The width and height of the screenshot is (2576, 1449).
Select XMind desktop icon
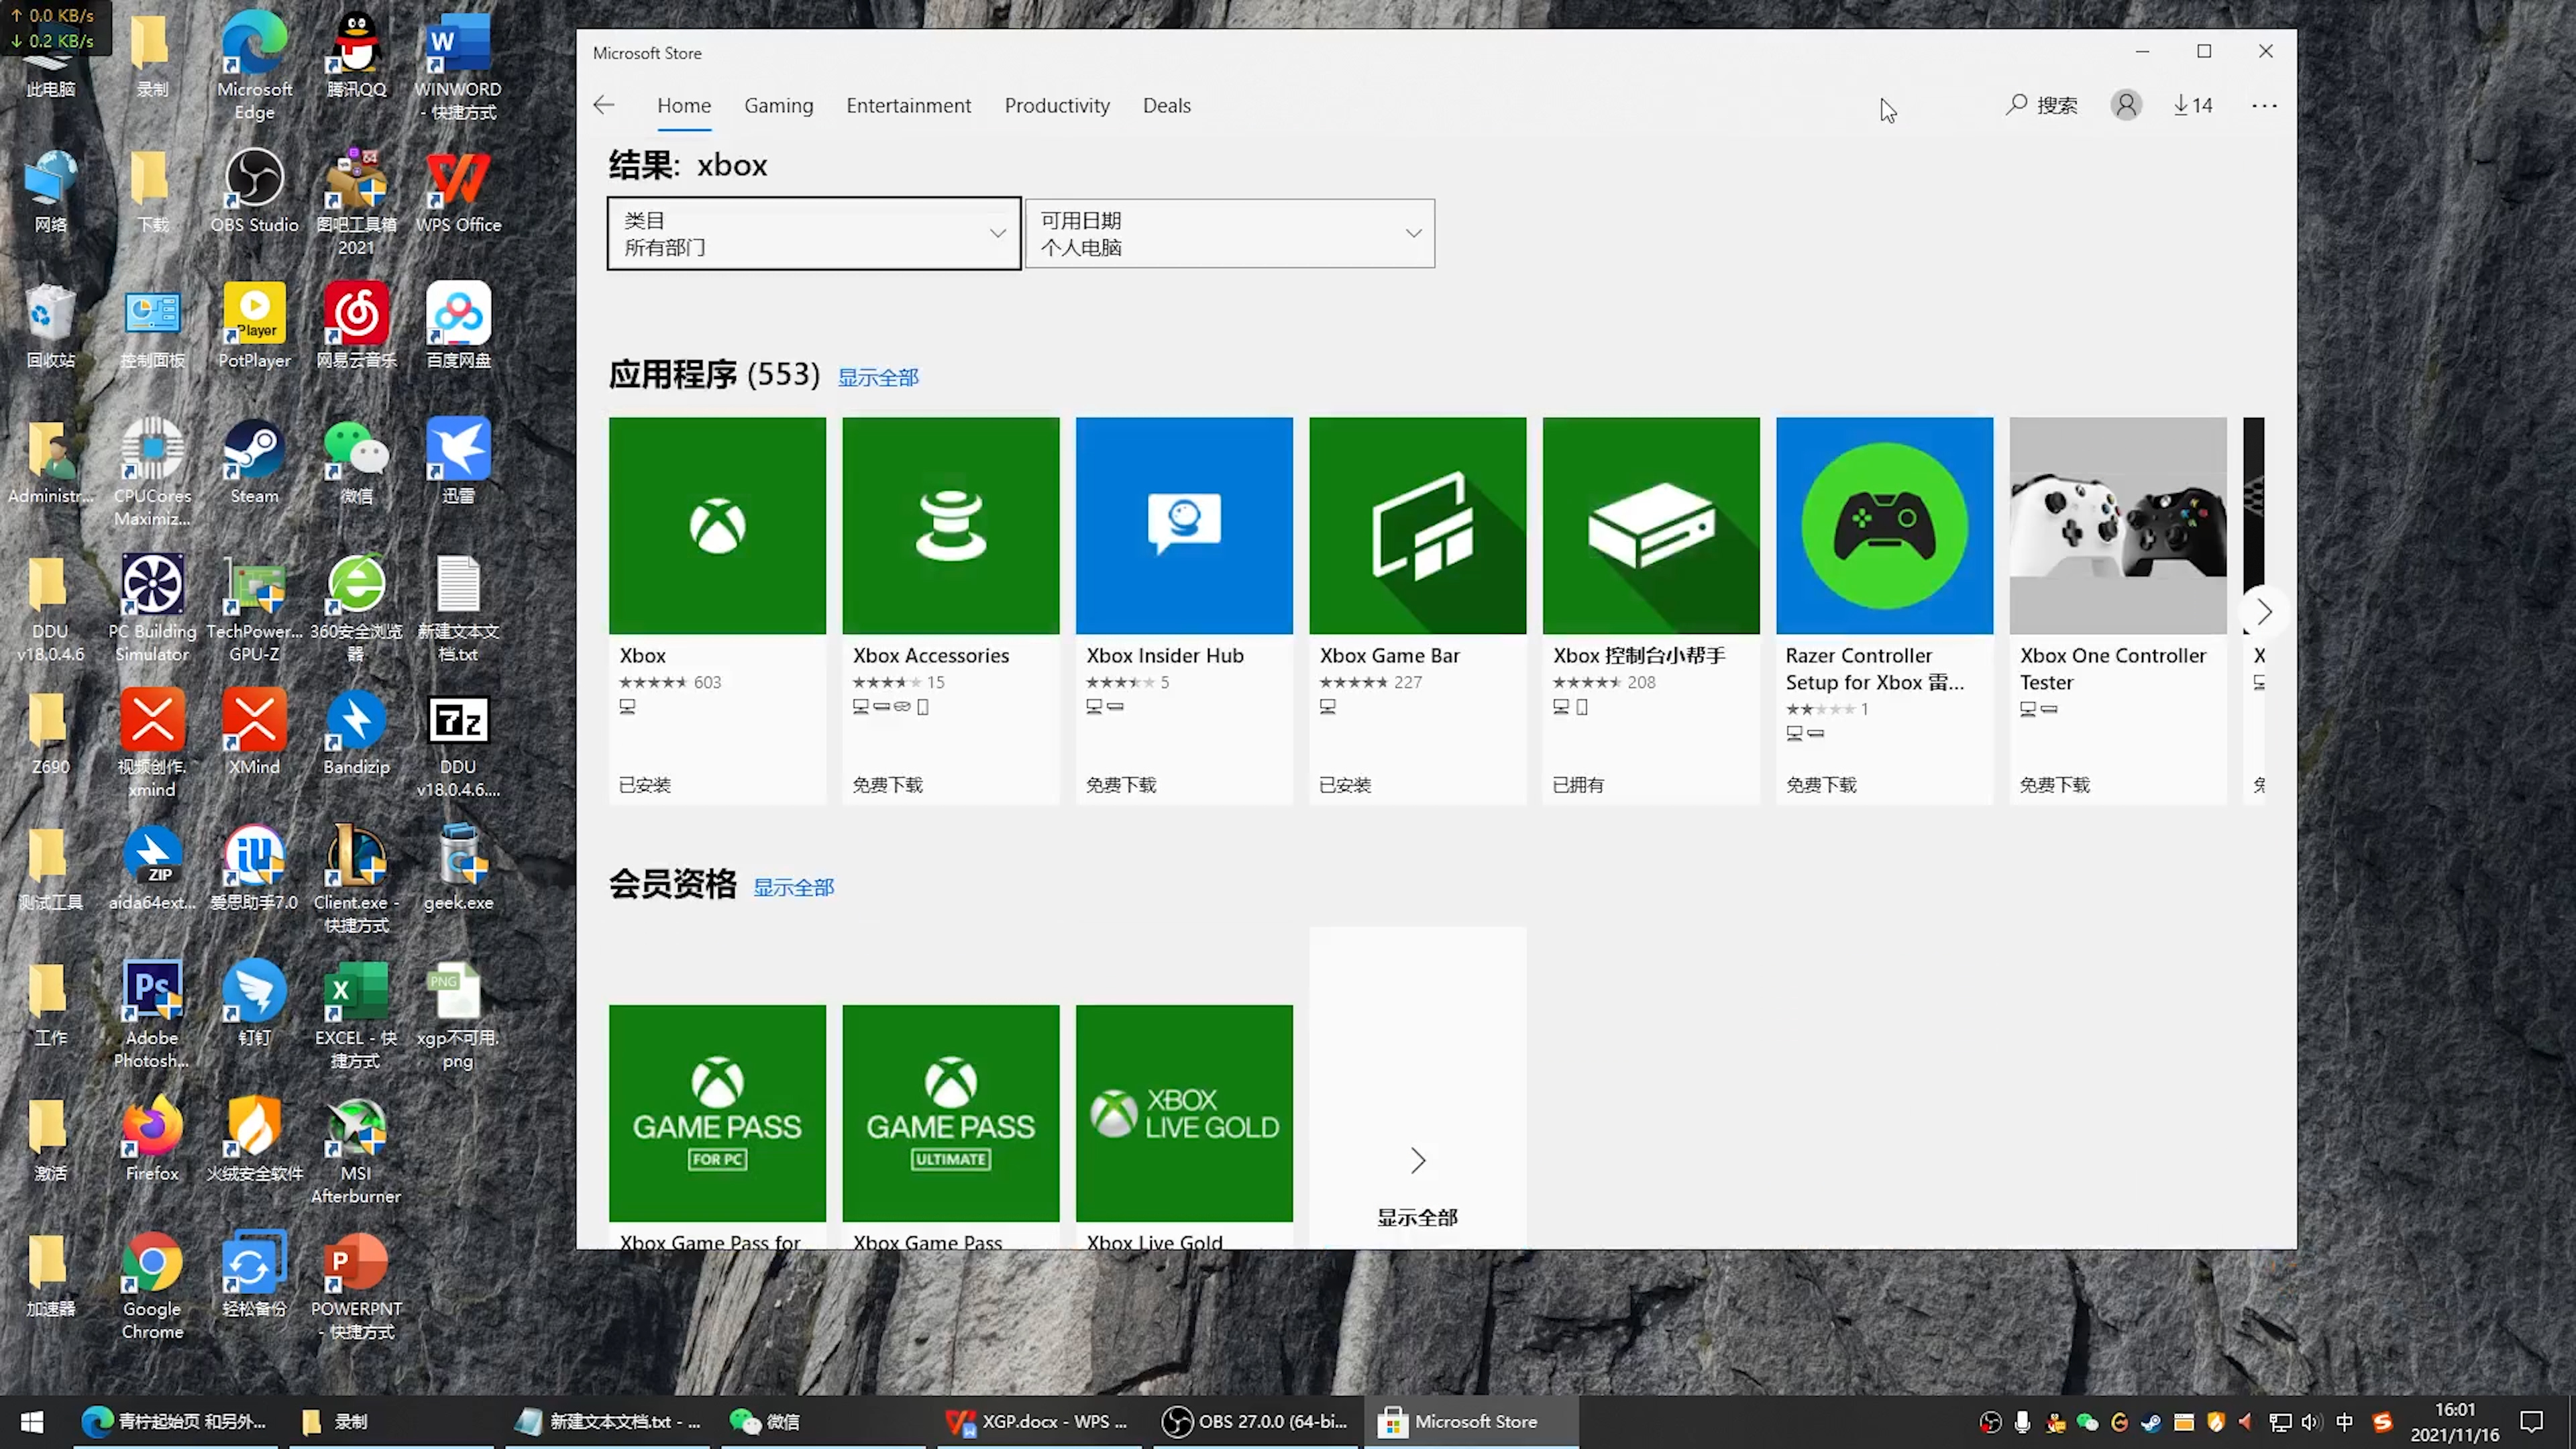point(254,733)
